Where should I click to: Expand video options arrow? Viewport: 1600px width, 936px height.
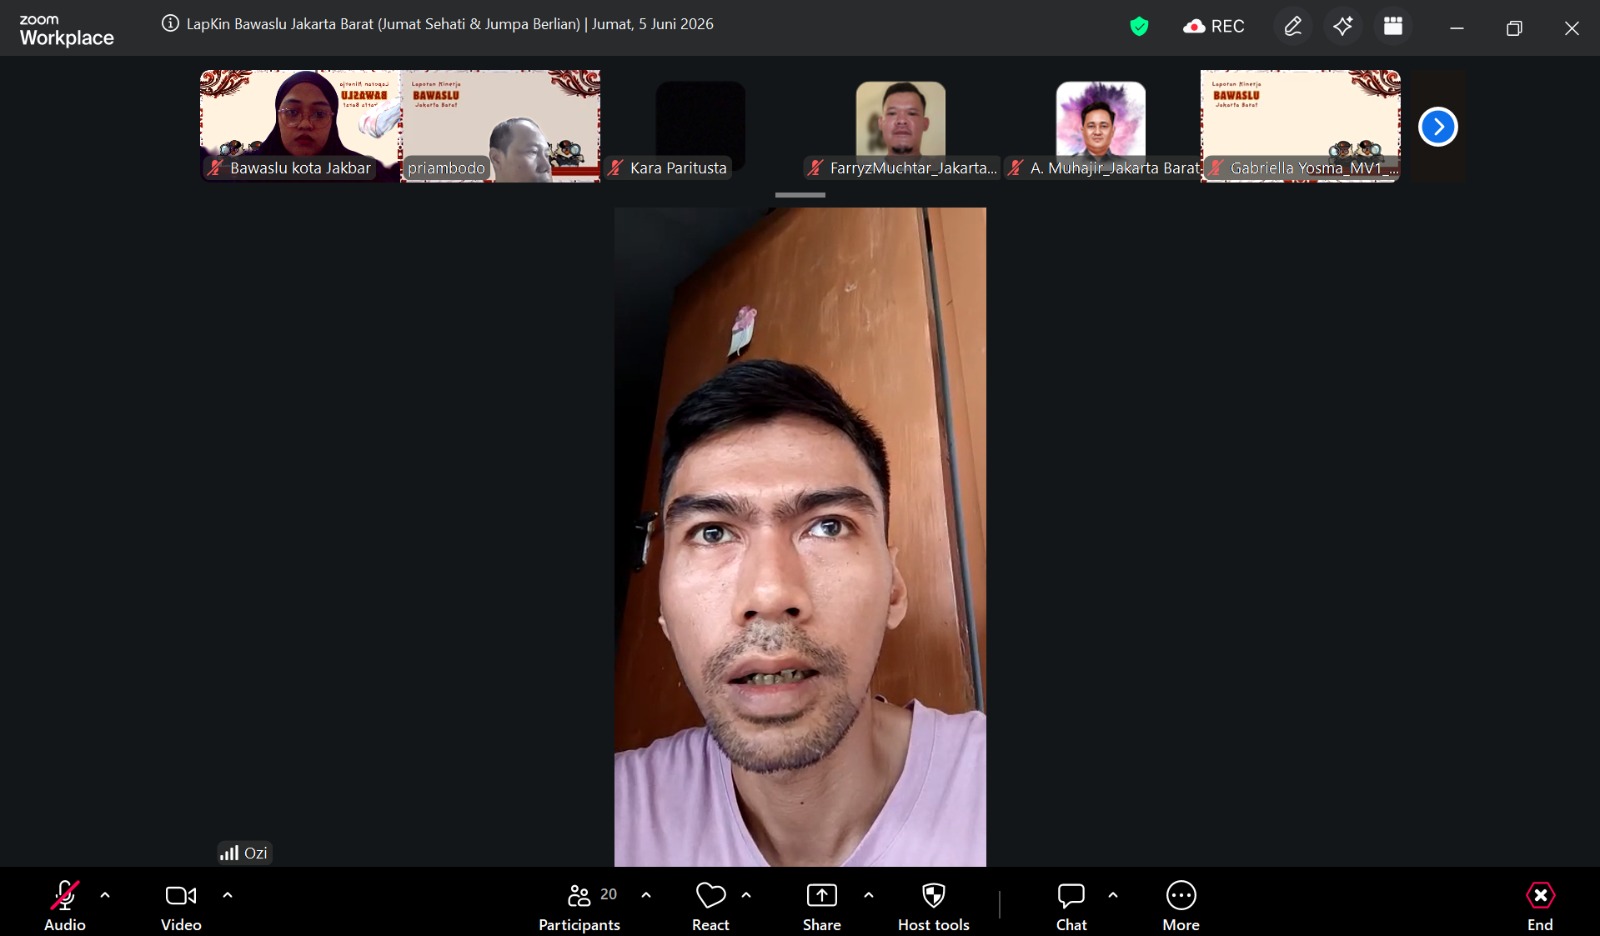tap(228, 895)
